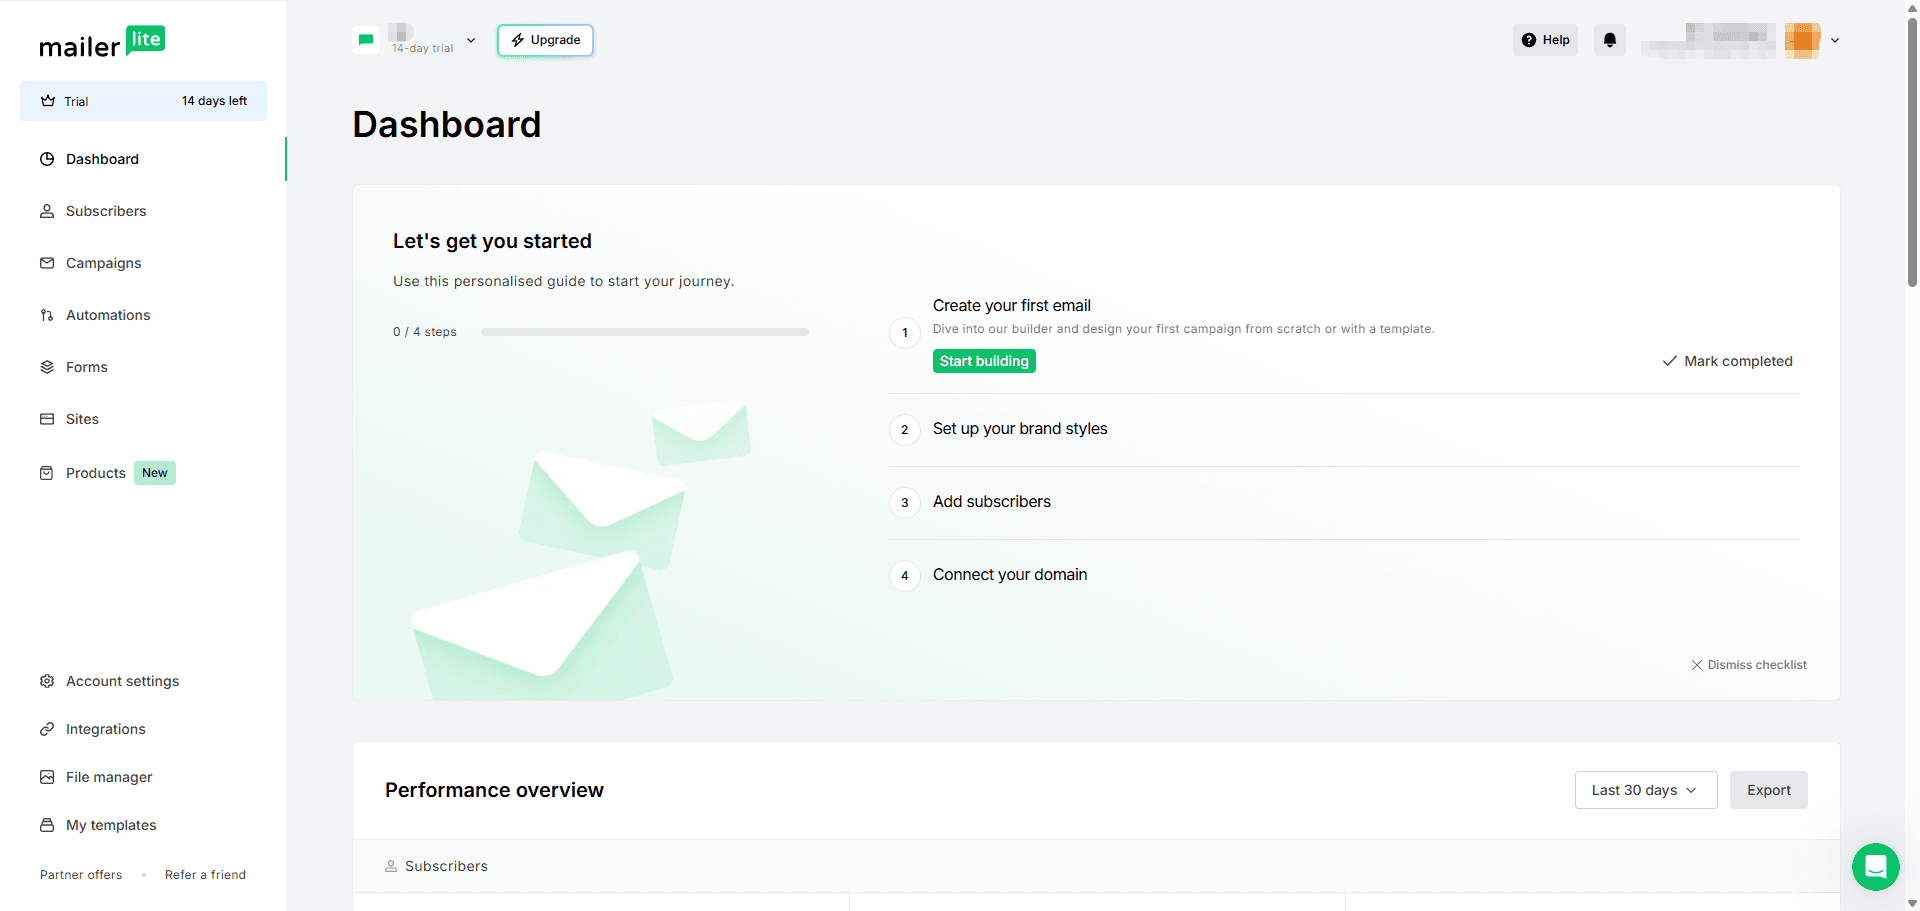Click the Account settings gear icon
The height and width of the screenshot is (911, 1920).
pyautogui.click(x=47, y=681)
